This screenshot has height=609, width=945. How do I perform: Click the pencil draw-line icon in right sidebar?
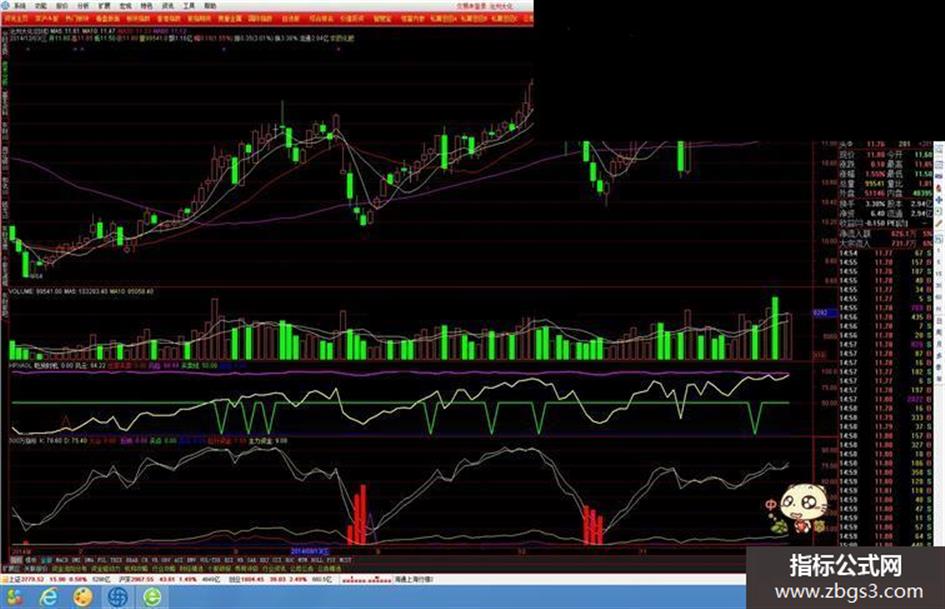pos(939,223)
